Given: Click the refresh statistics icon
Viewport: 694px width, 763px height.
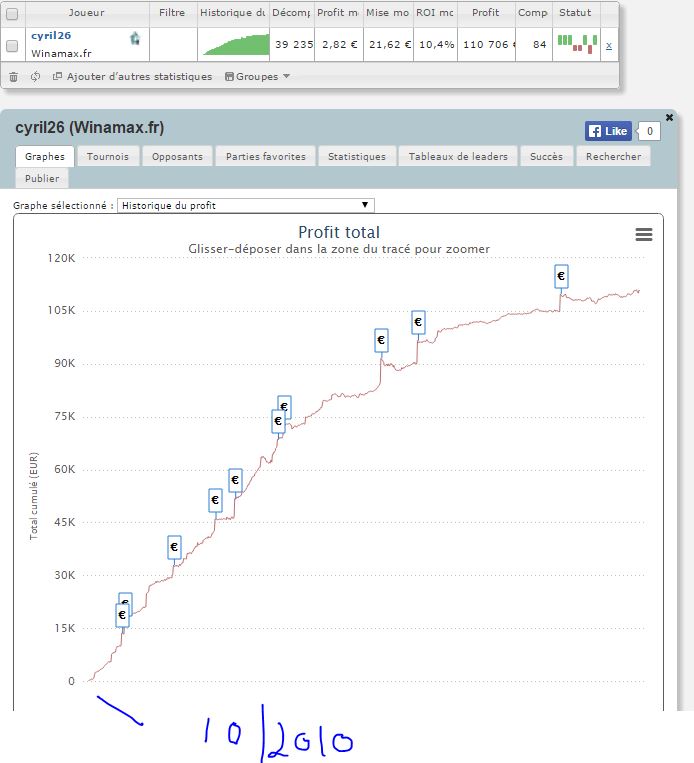Looking at the screenshot, I should (36, 76).
